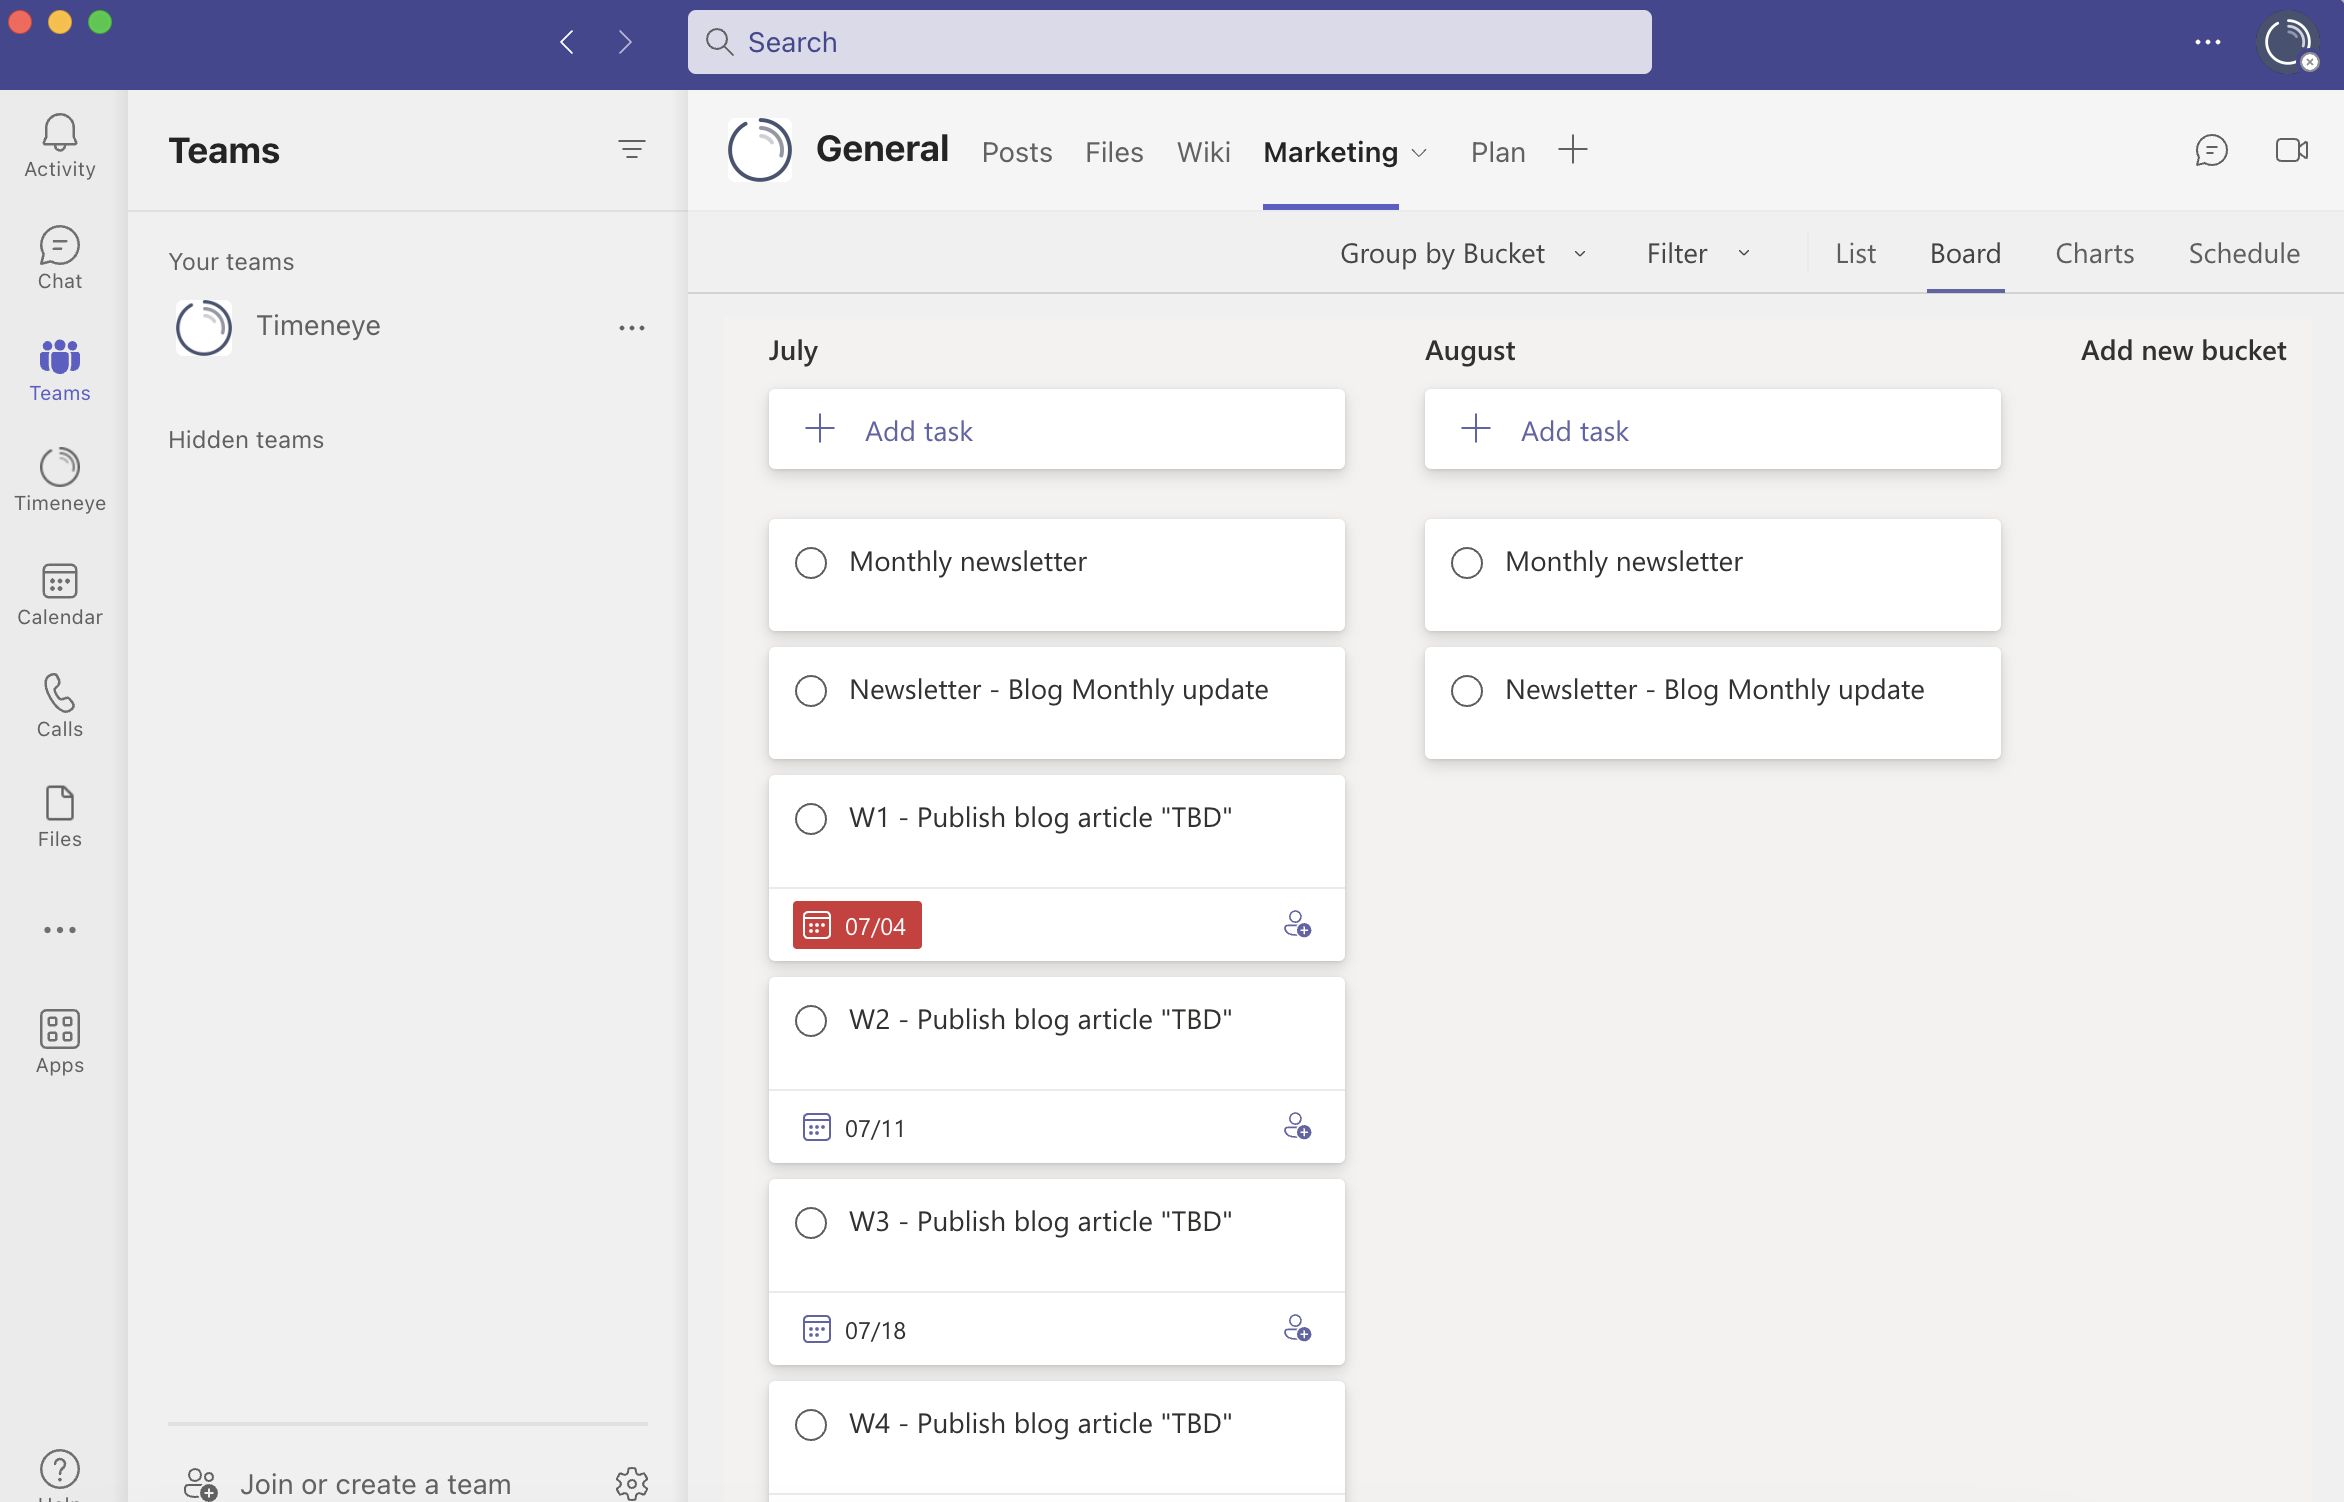Expand the Marketing tab chevron
The height and width of the screenshot is (1502, 2344).
[1419, 153]
